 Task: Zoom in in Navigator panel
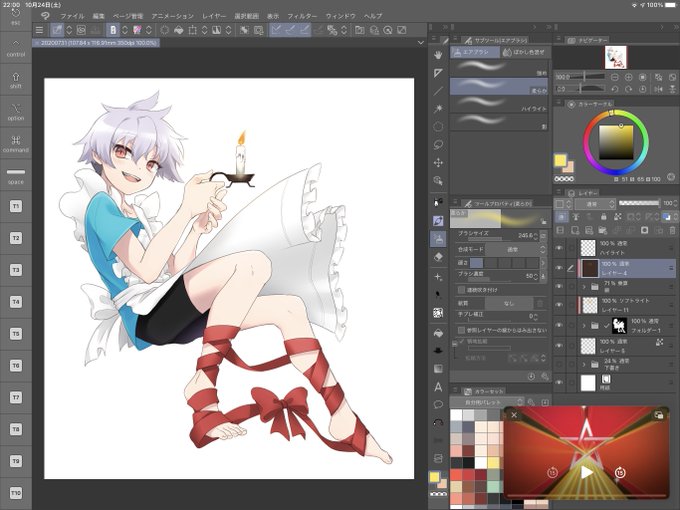[628, 77]
